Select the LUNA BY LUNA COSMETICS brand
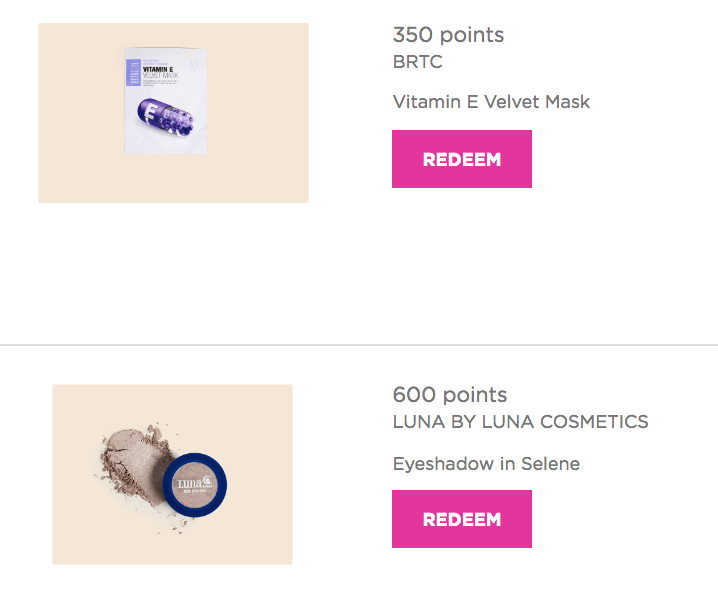This screenshot has height=610, width=718. click(520, 422)
